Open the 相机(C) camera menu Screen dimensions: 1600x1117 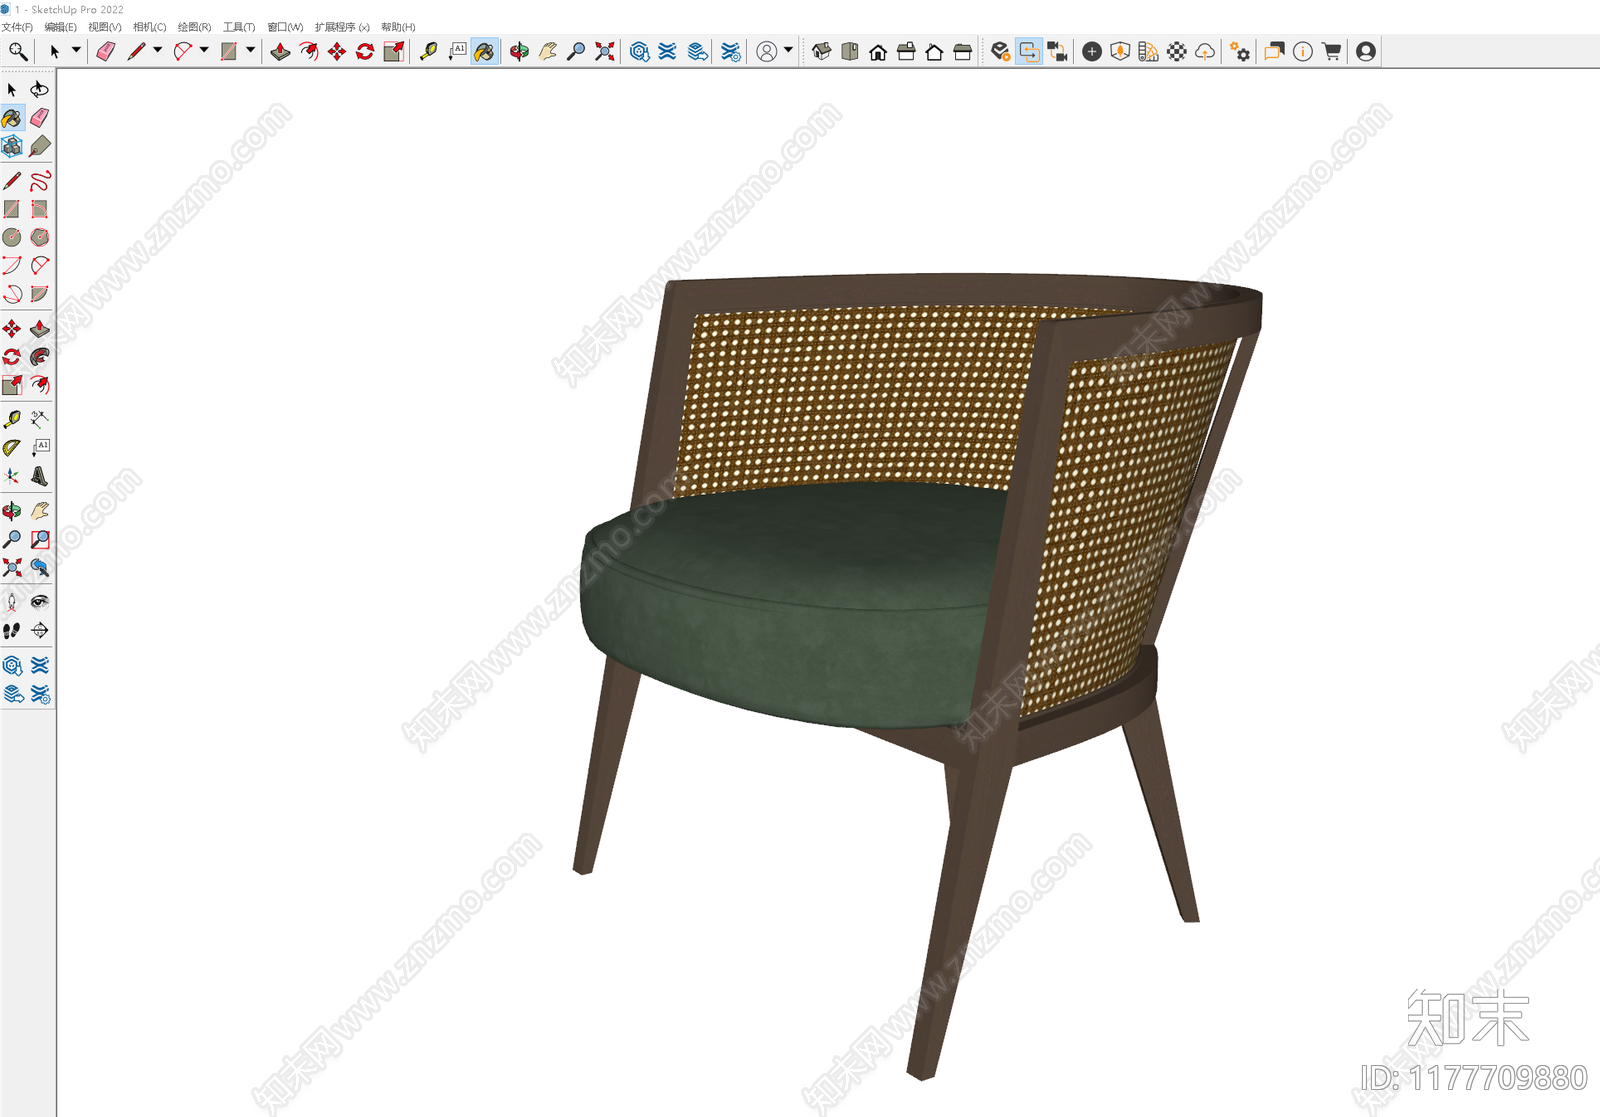click(x=149, y=27)
